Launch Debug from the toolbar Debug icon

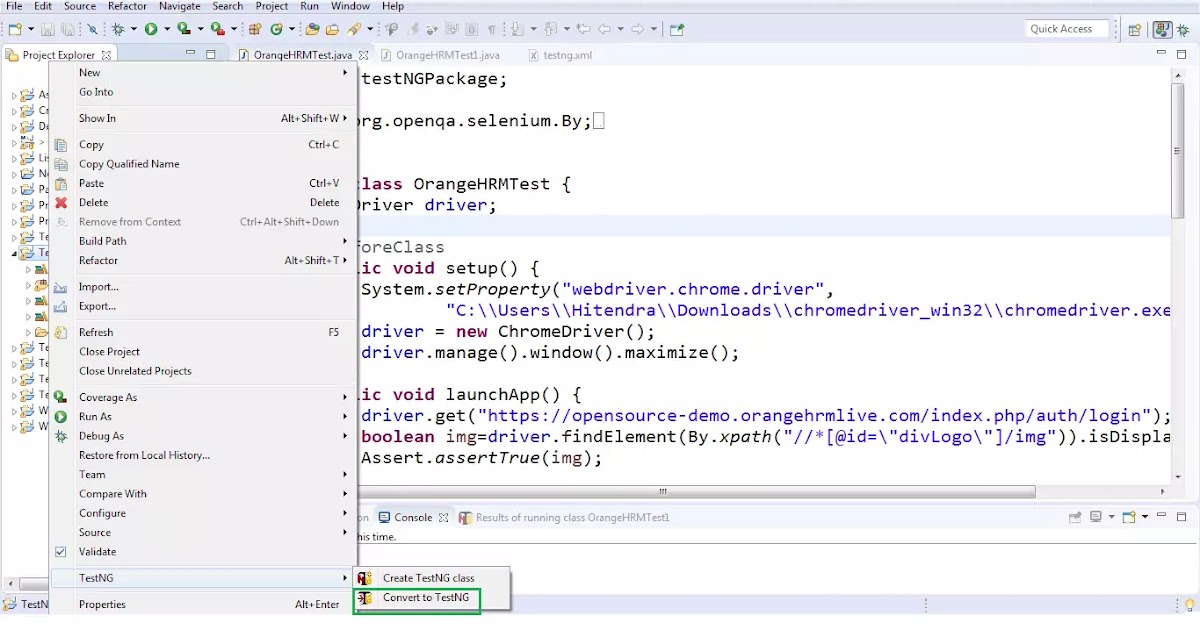pos(116,28)
